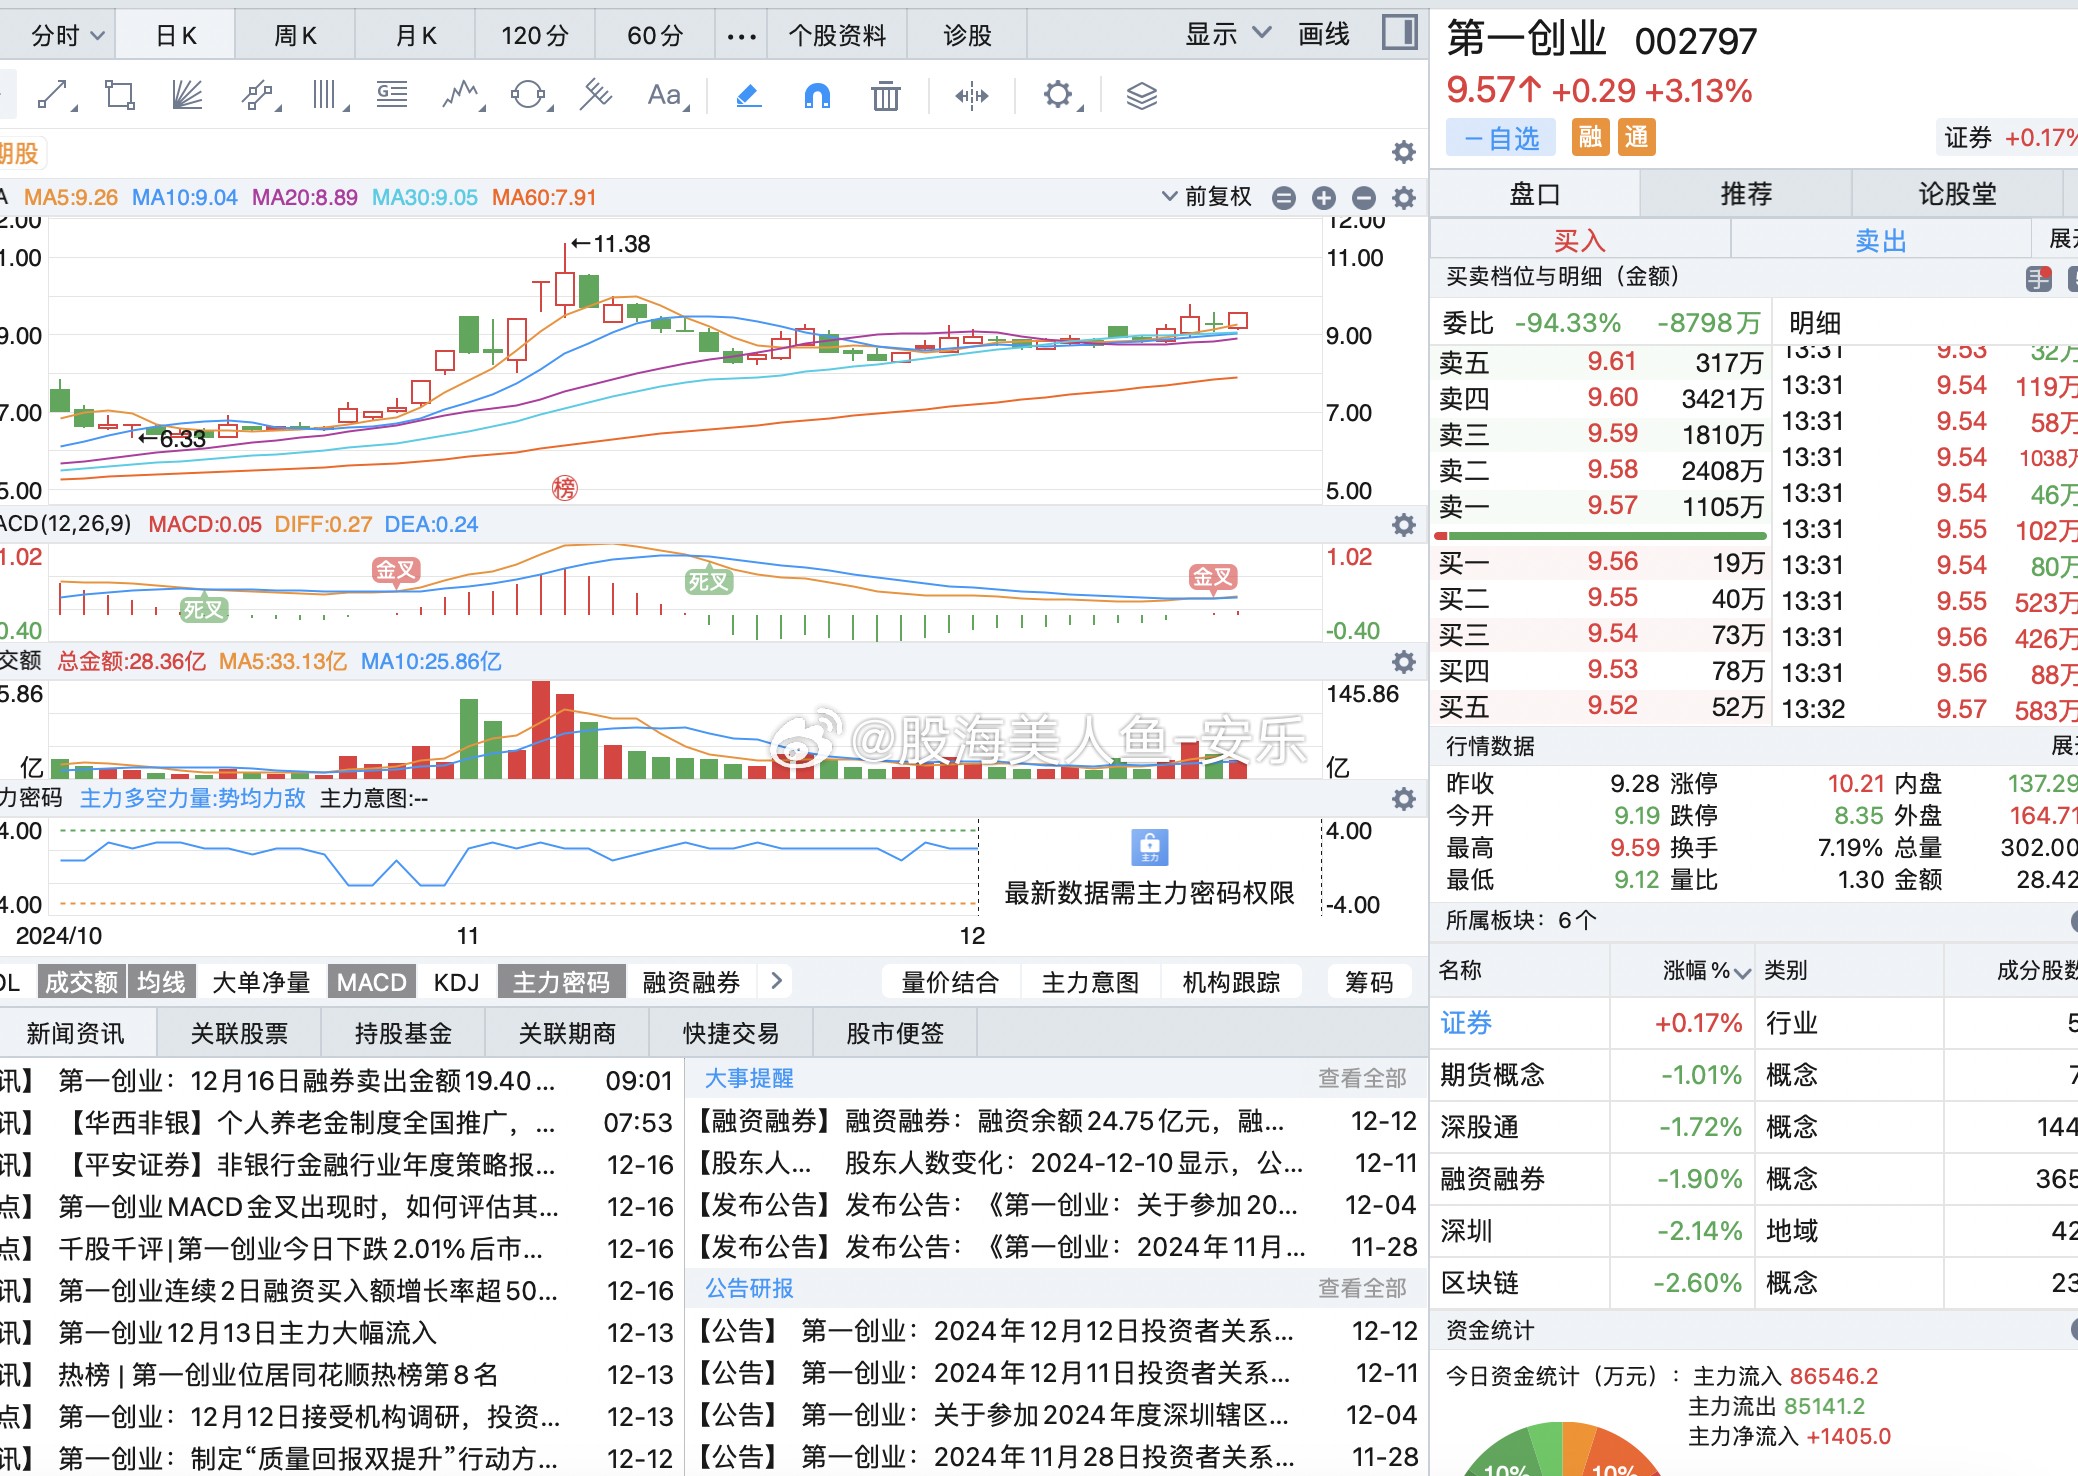Click the minus icon right of plus
The height and width of the screenshot is (1476, 2078).
[x=1364, y=198]
